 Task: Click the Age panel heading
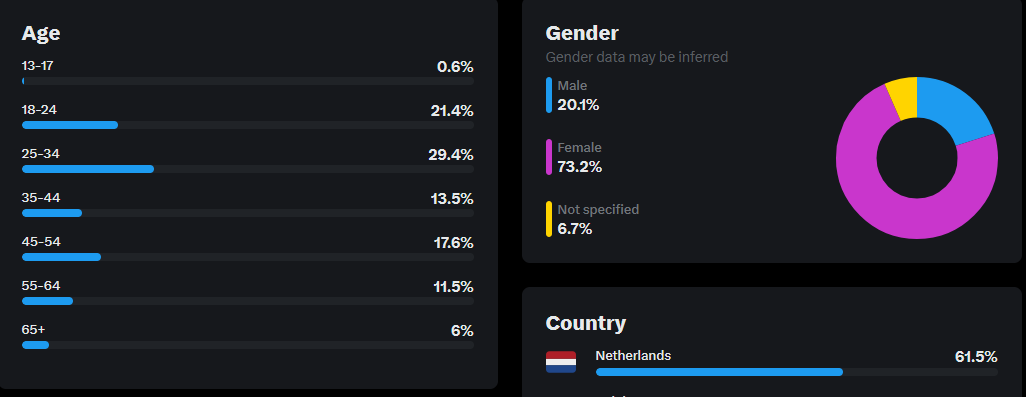[x=41, y=33]
